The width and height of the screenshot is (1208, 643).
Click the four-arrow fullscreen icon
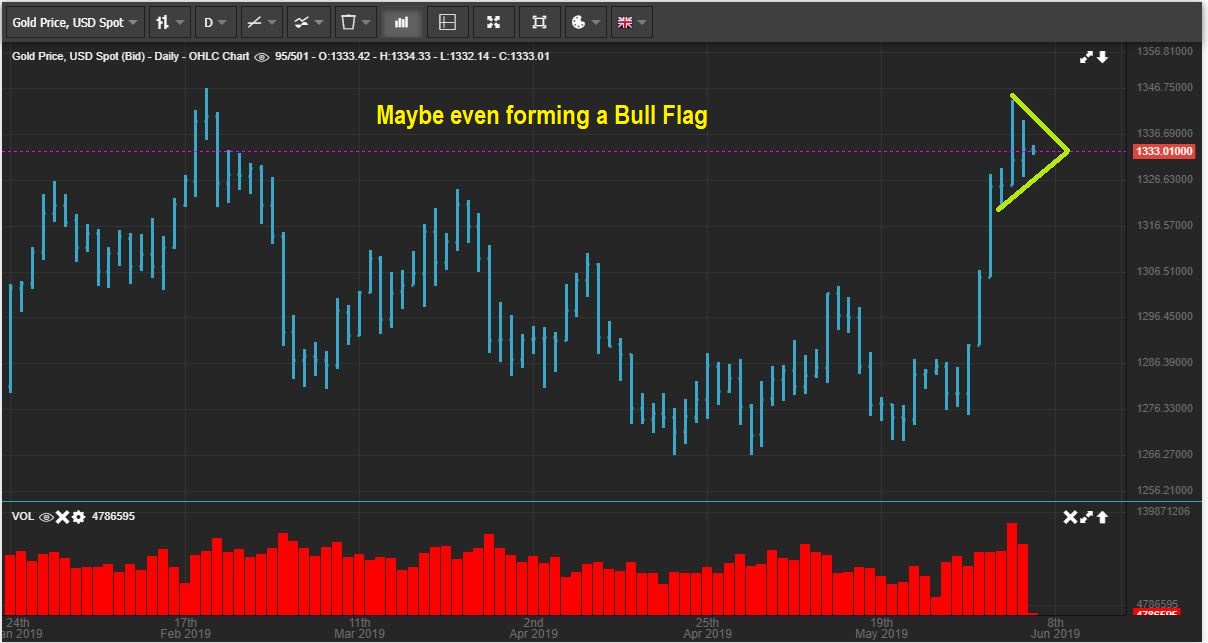coord(493,22)
